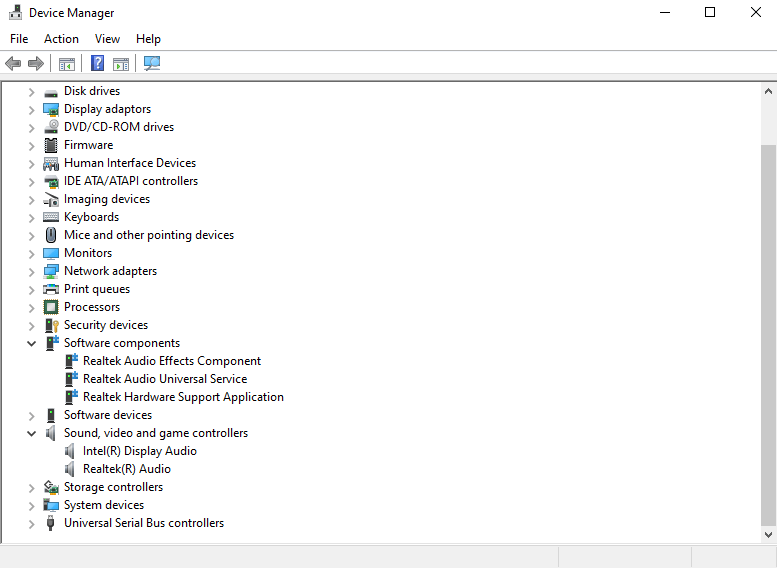Select the Realtek(R) Audio device label

coord(127,469)
